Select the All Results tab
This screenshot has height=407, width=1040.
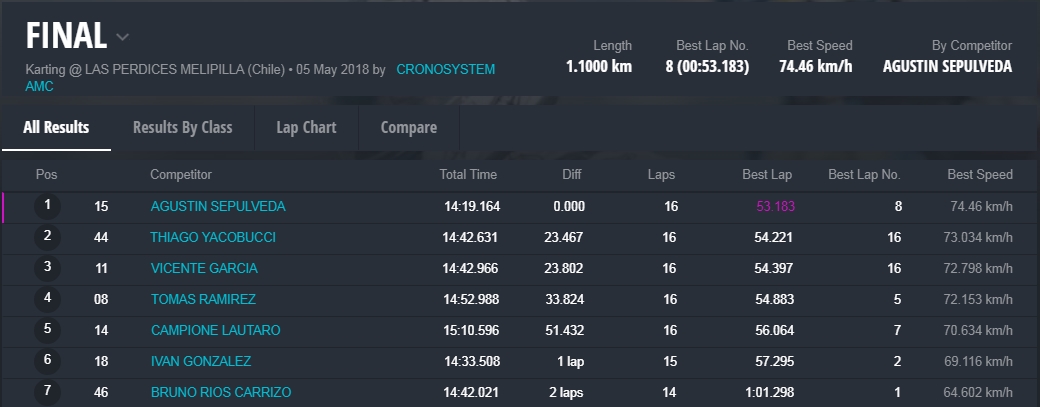pyautogui.click(x=56, y=127)
